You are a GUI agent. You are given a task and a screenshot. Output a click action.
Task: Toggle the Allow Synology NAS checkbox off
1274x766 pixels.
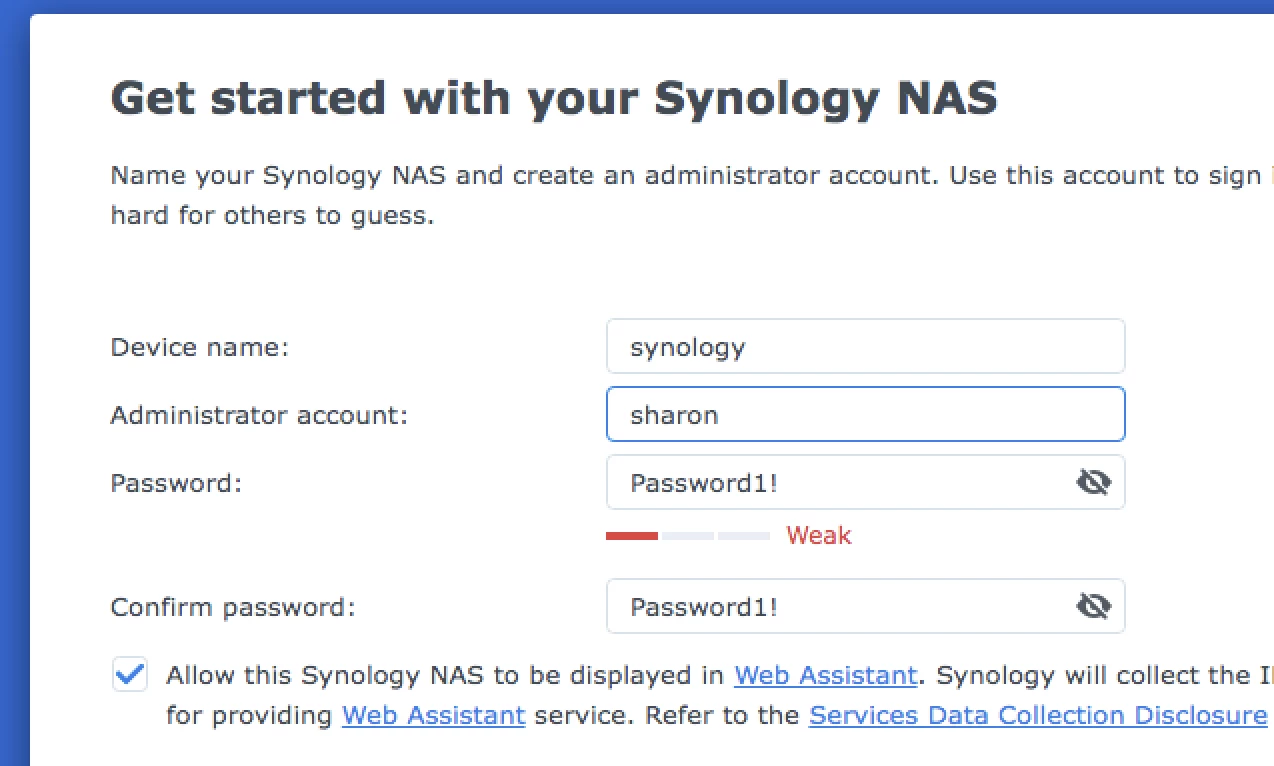point(129,675)
